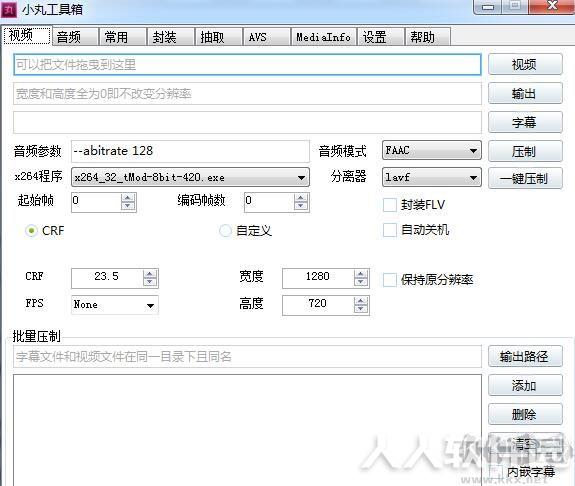Open the 常用 tab
The height and width of the screenshot is (486, 575).
123,37
